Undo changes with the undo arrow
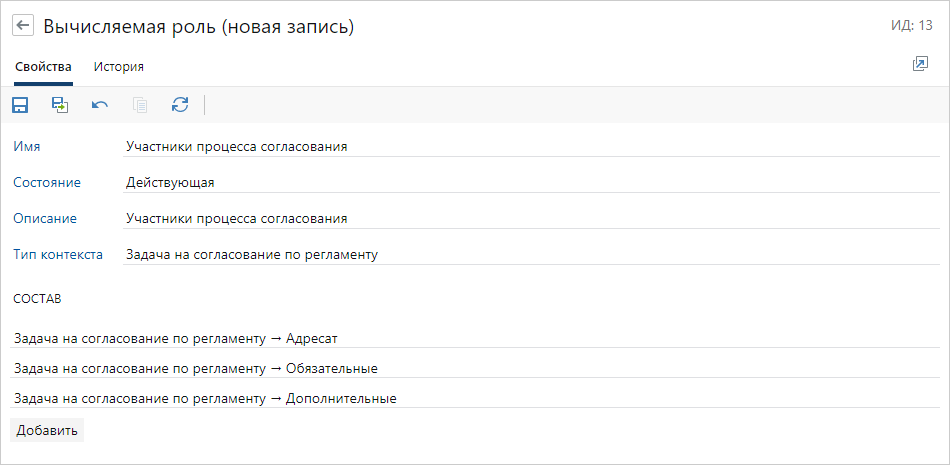This screenshot has height=465, width=950. [100, 105]
